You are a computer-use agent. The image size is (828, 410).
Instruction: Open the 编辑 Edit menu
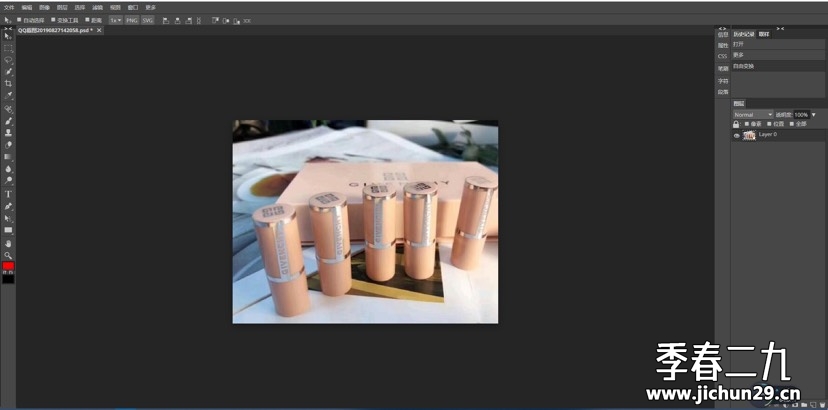[x=27, y=8]
